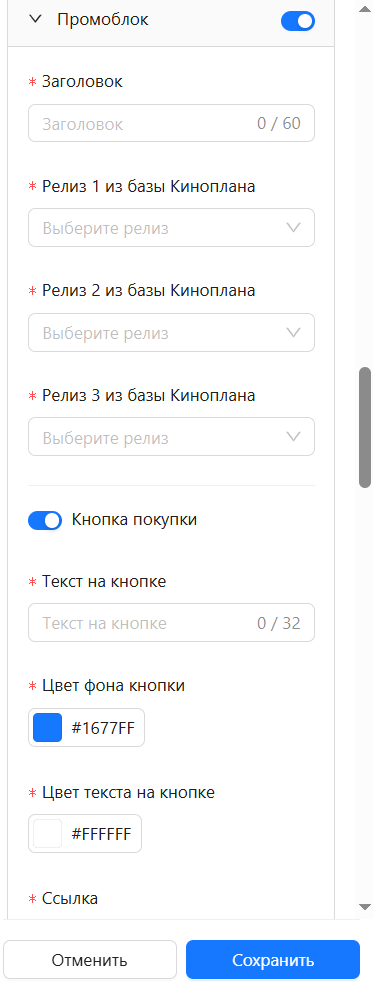Click the arrow icon in Релиз 1 selector
The image size is (373, 985).
coord(293,228)
